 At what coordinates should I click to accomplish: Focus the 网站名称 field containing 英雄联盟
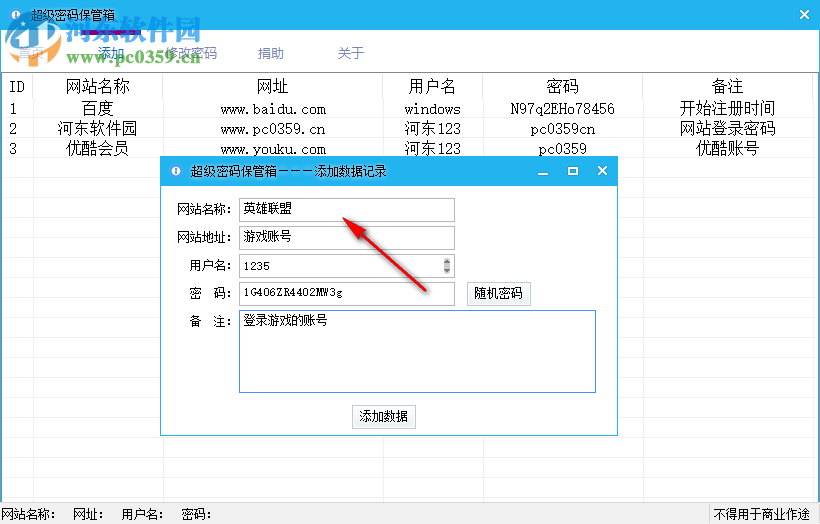coord(347,209)
